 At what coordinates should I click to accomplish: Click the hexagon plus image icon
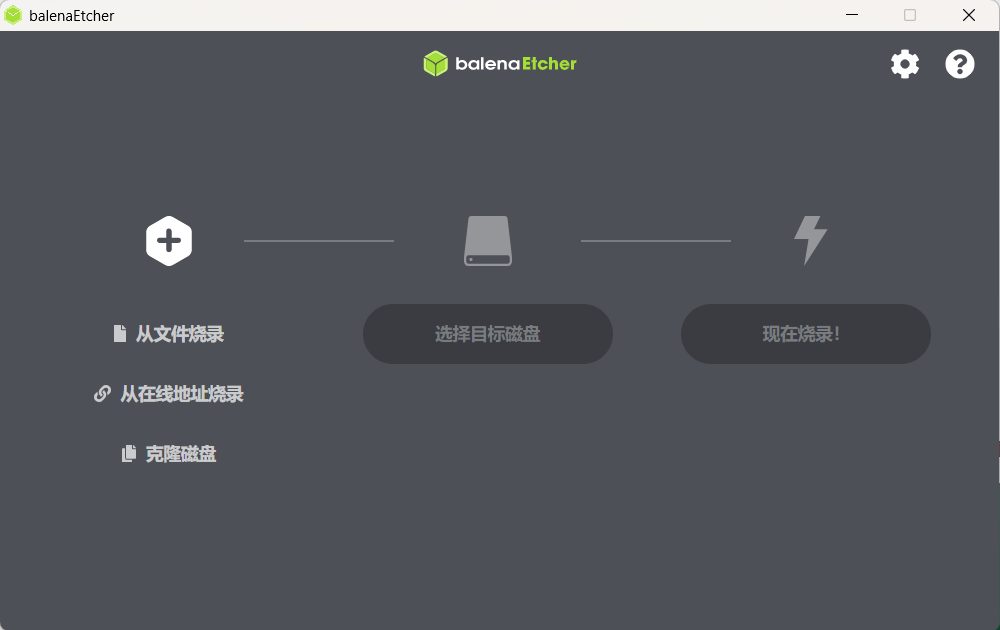(169, 241)
